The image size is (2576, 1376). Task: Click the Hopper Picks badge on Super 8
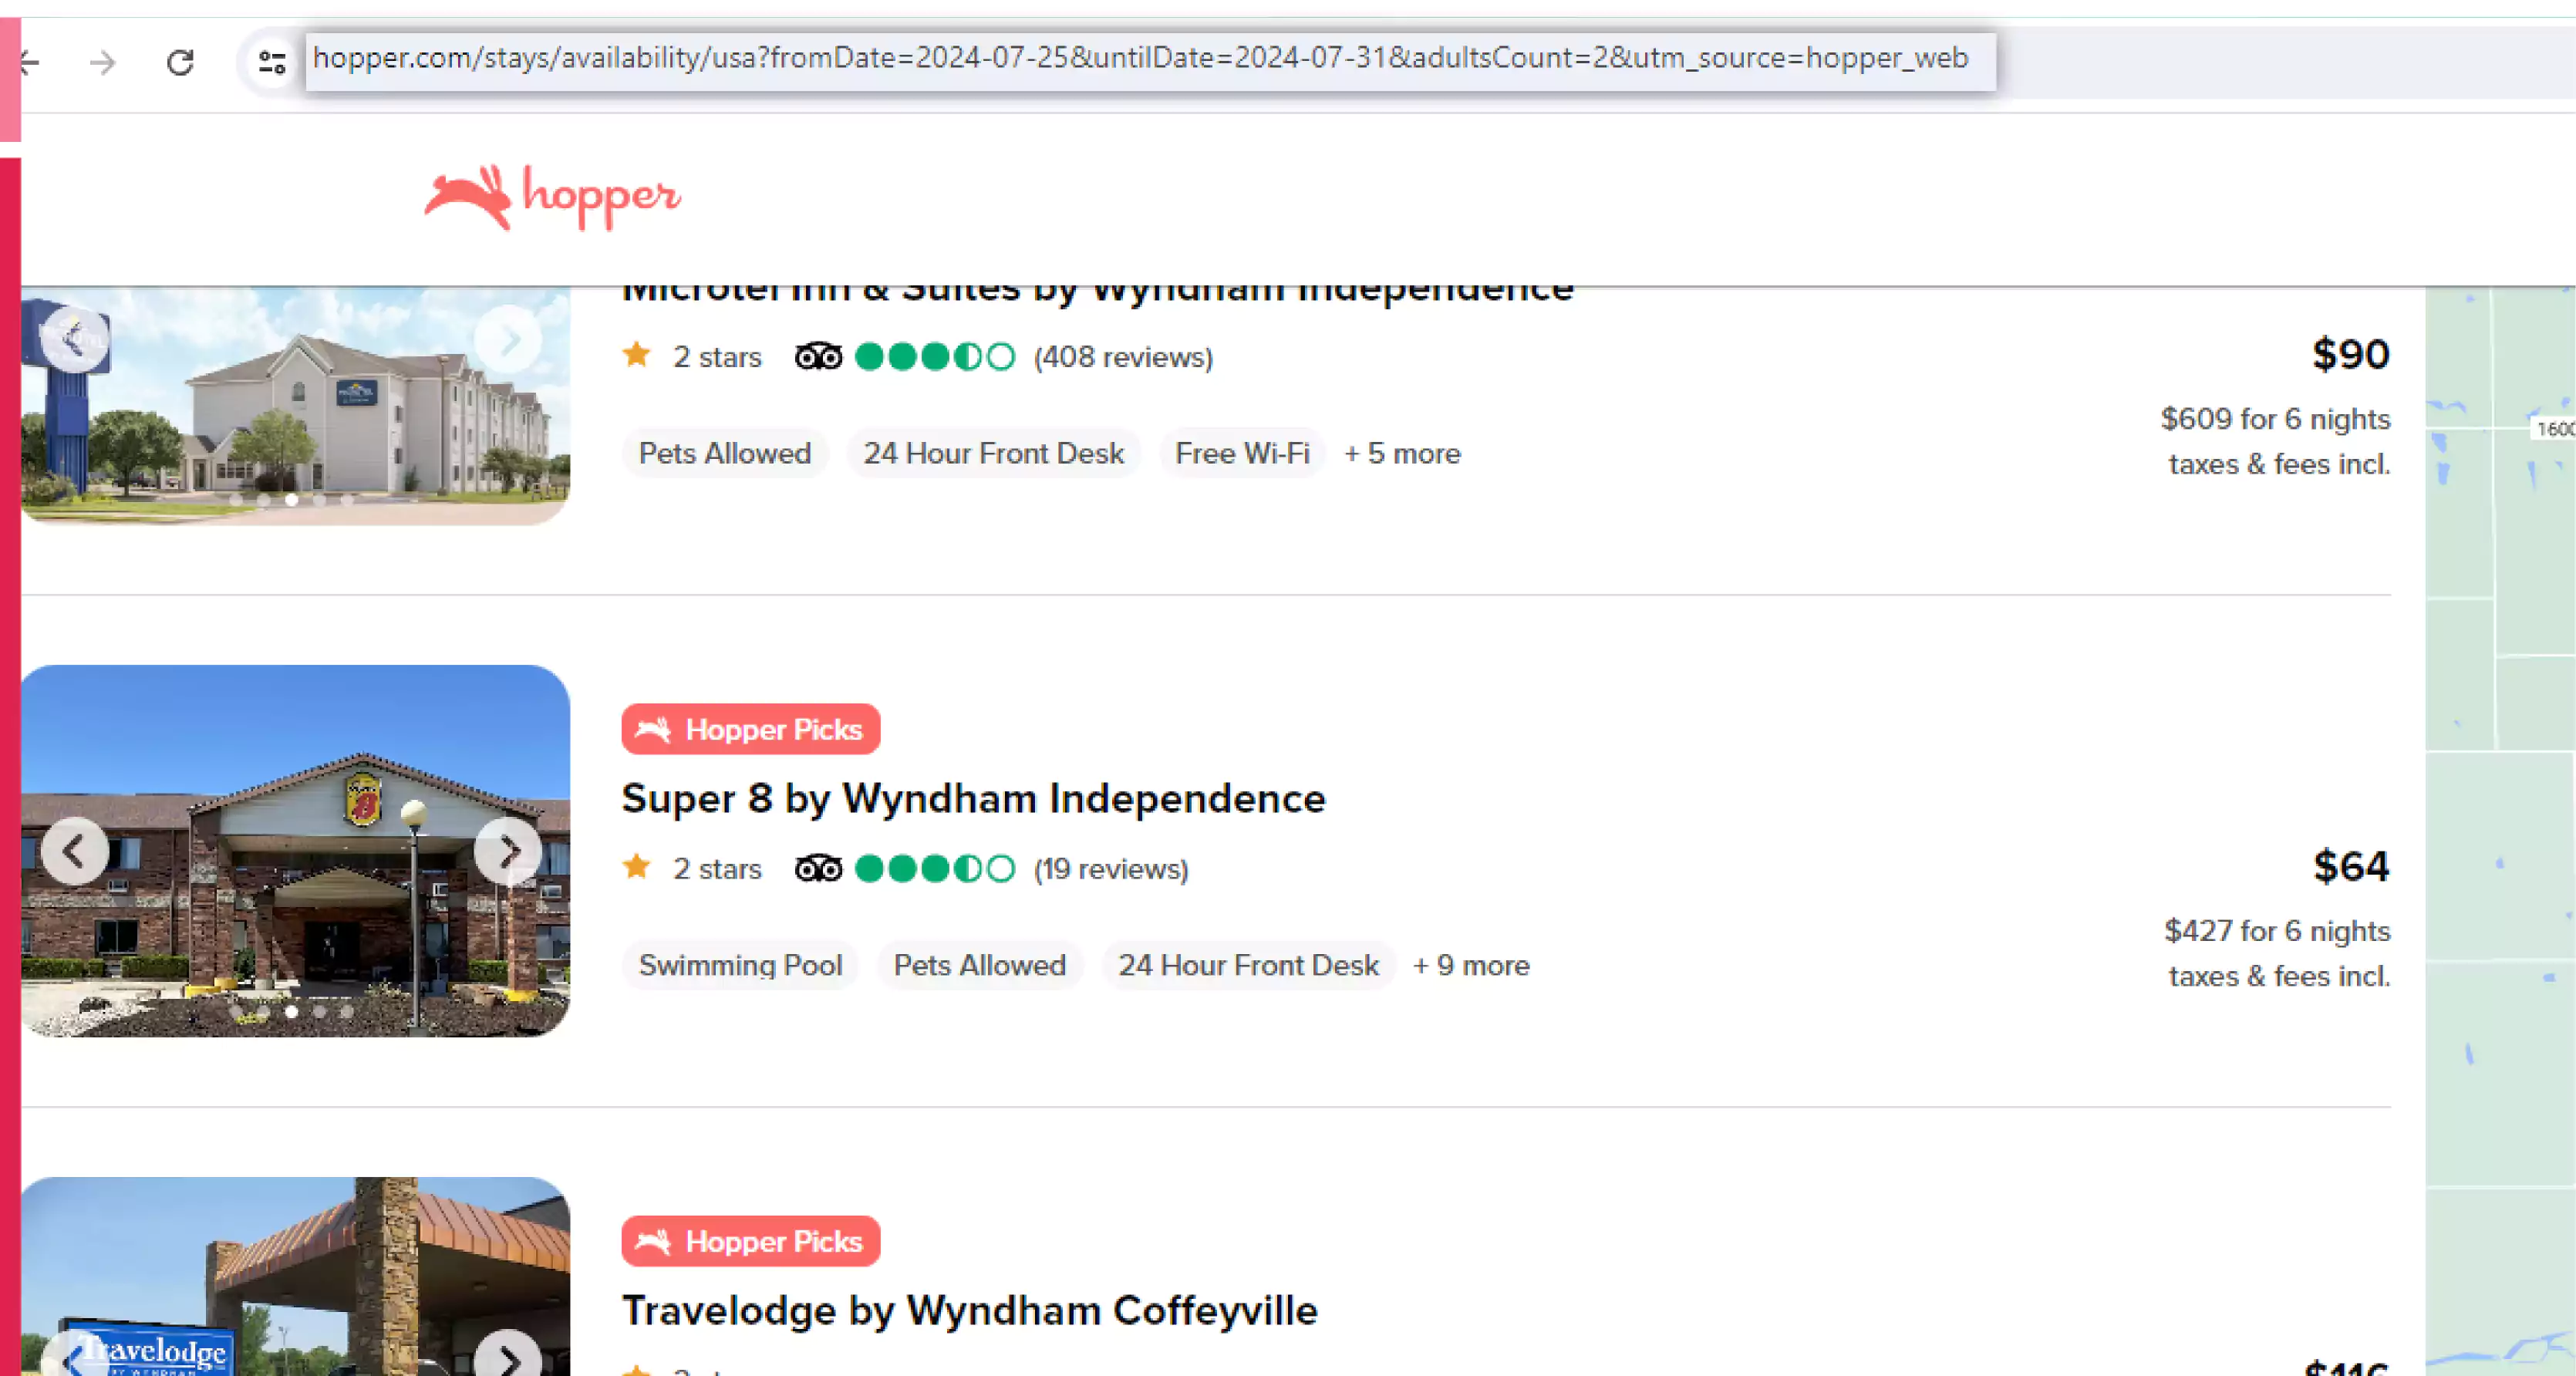tap(751, 729)
